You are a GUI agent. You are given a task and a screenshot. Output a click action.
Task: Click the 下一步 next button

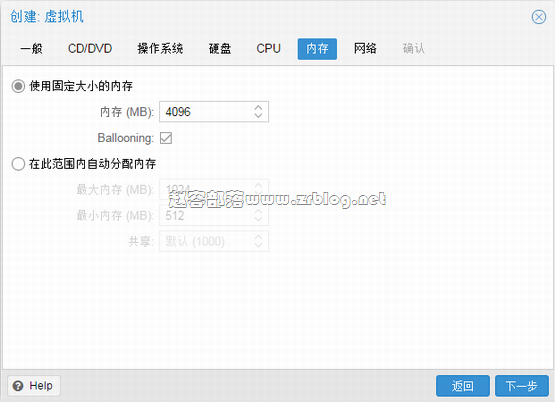click(521, 386)
